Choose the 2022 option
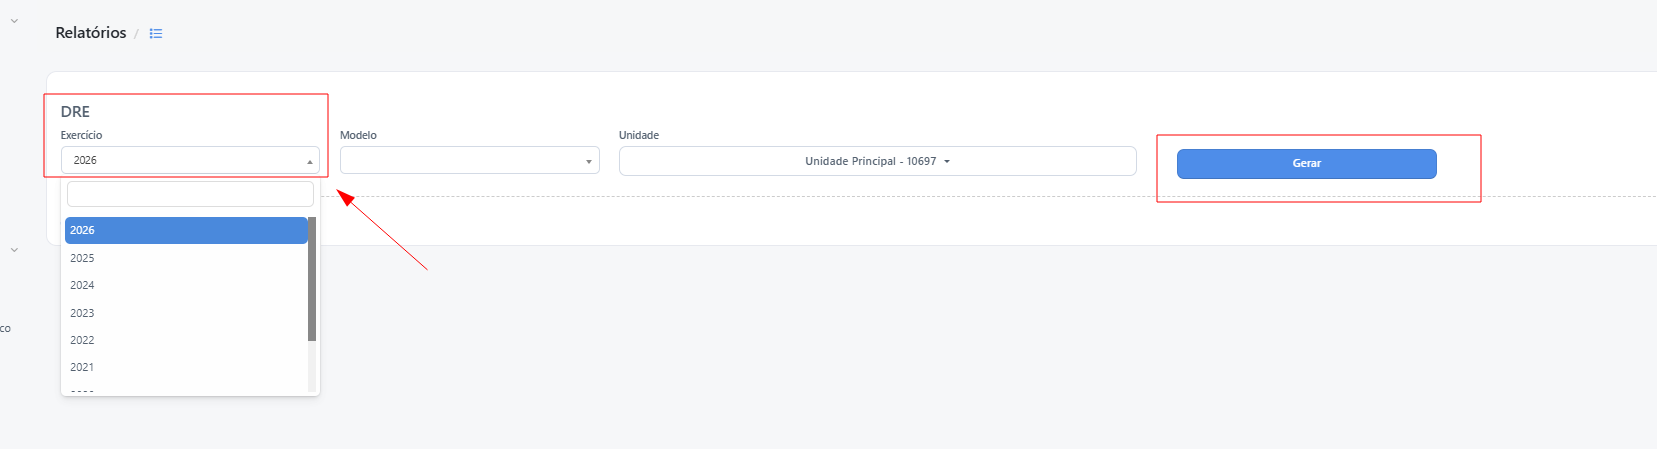This screenshot has width=1657, height=449. [186, 340]
